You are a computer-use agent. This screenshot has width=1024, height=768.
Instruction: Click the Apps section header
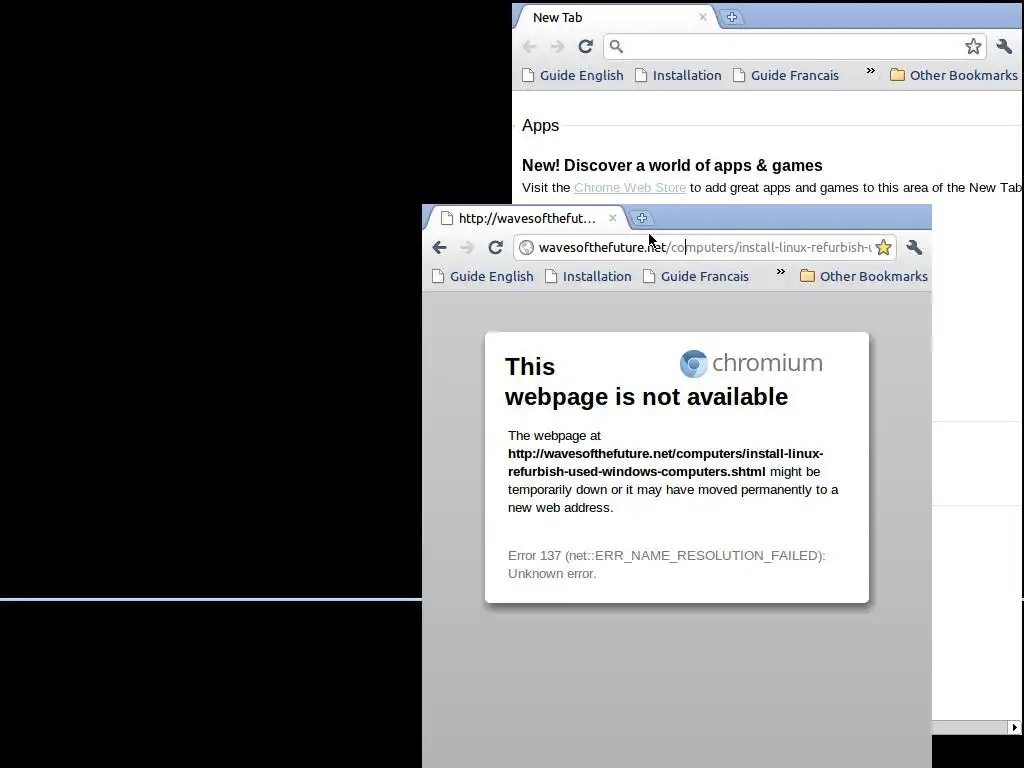click(541, 125)
